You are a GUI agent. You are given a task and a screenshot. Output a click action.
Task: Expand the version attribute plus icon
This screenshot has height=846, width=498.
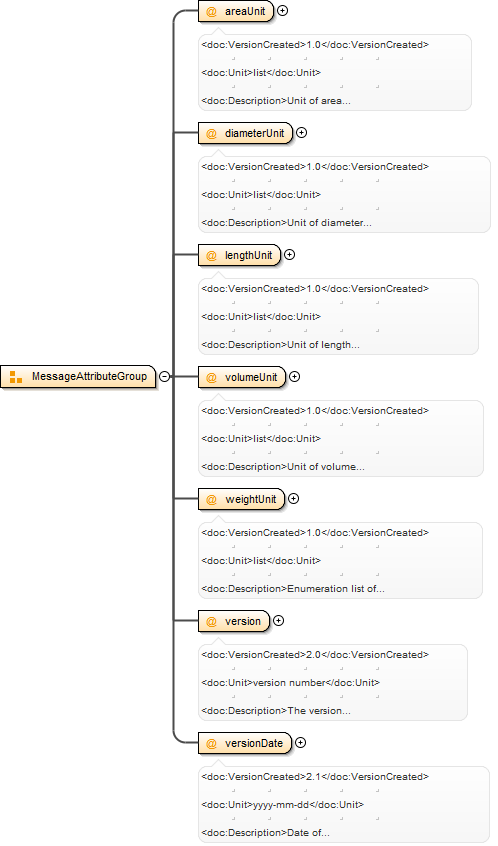pyautogui.click(x=278, y=620)
